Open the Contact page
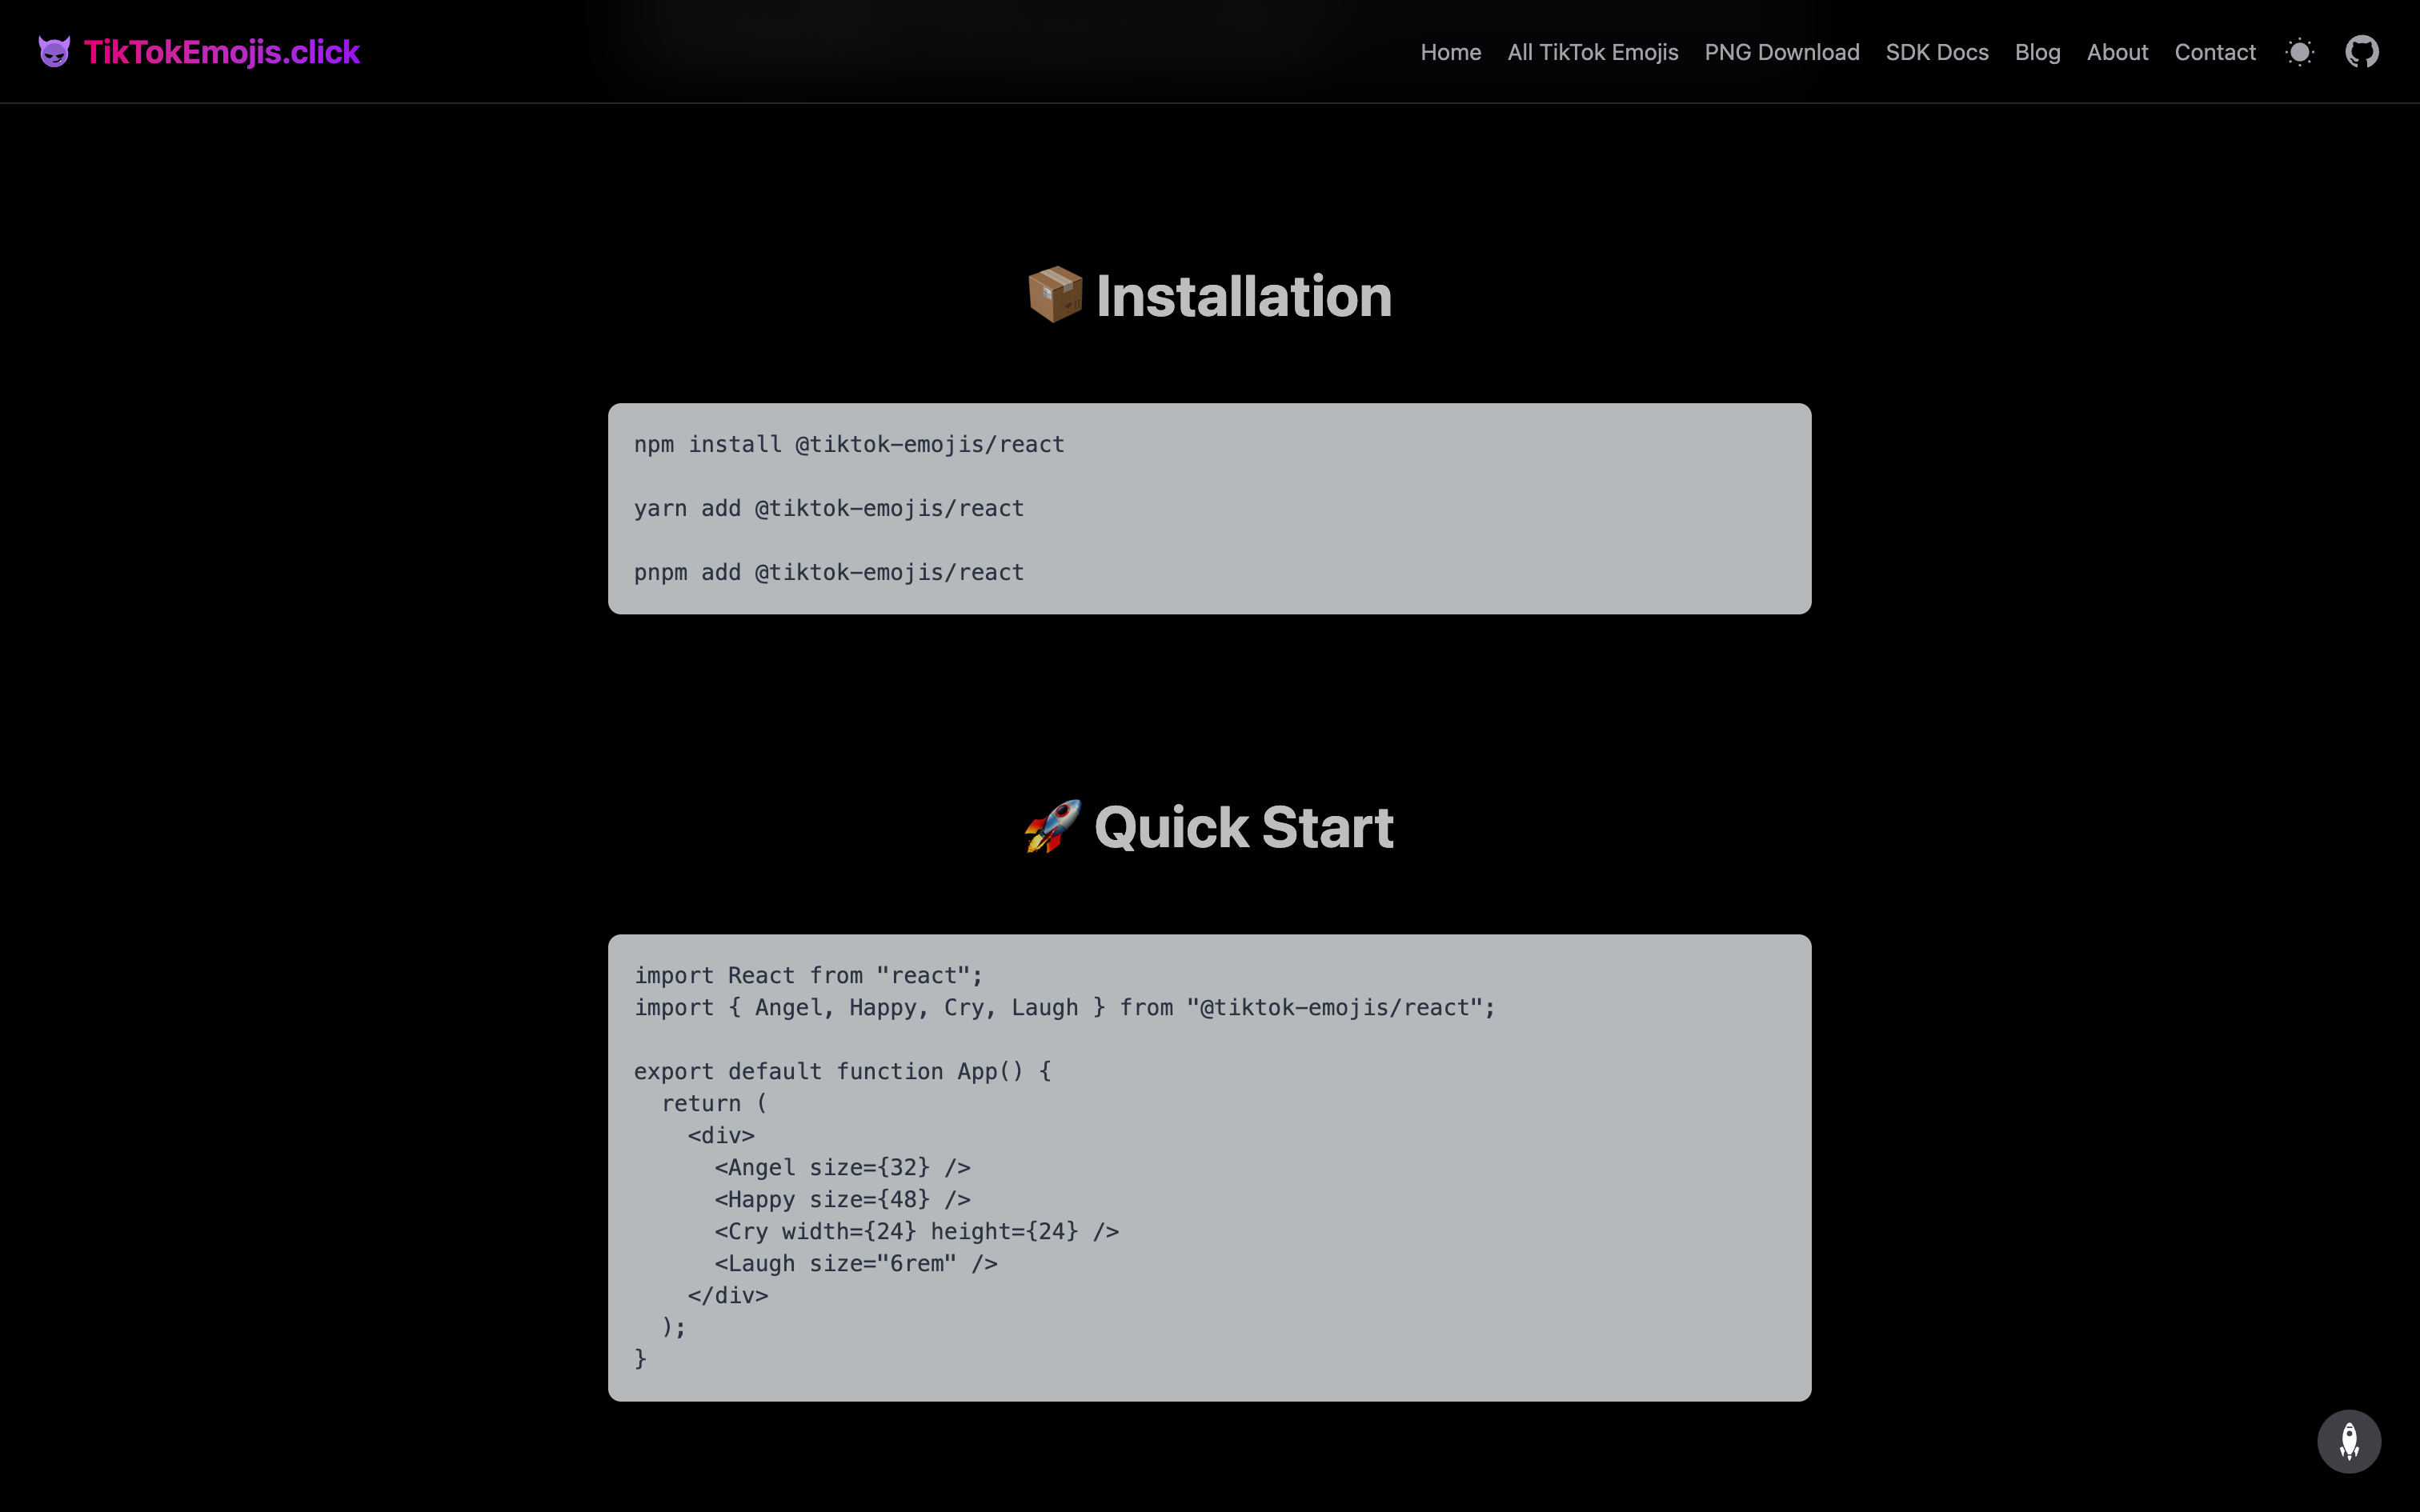Image resolution: width=2420 pixels, height=1512 pixels. coord(2215,52)
